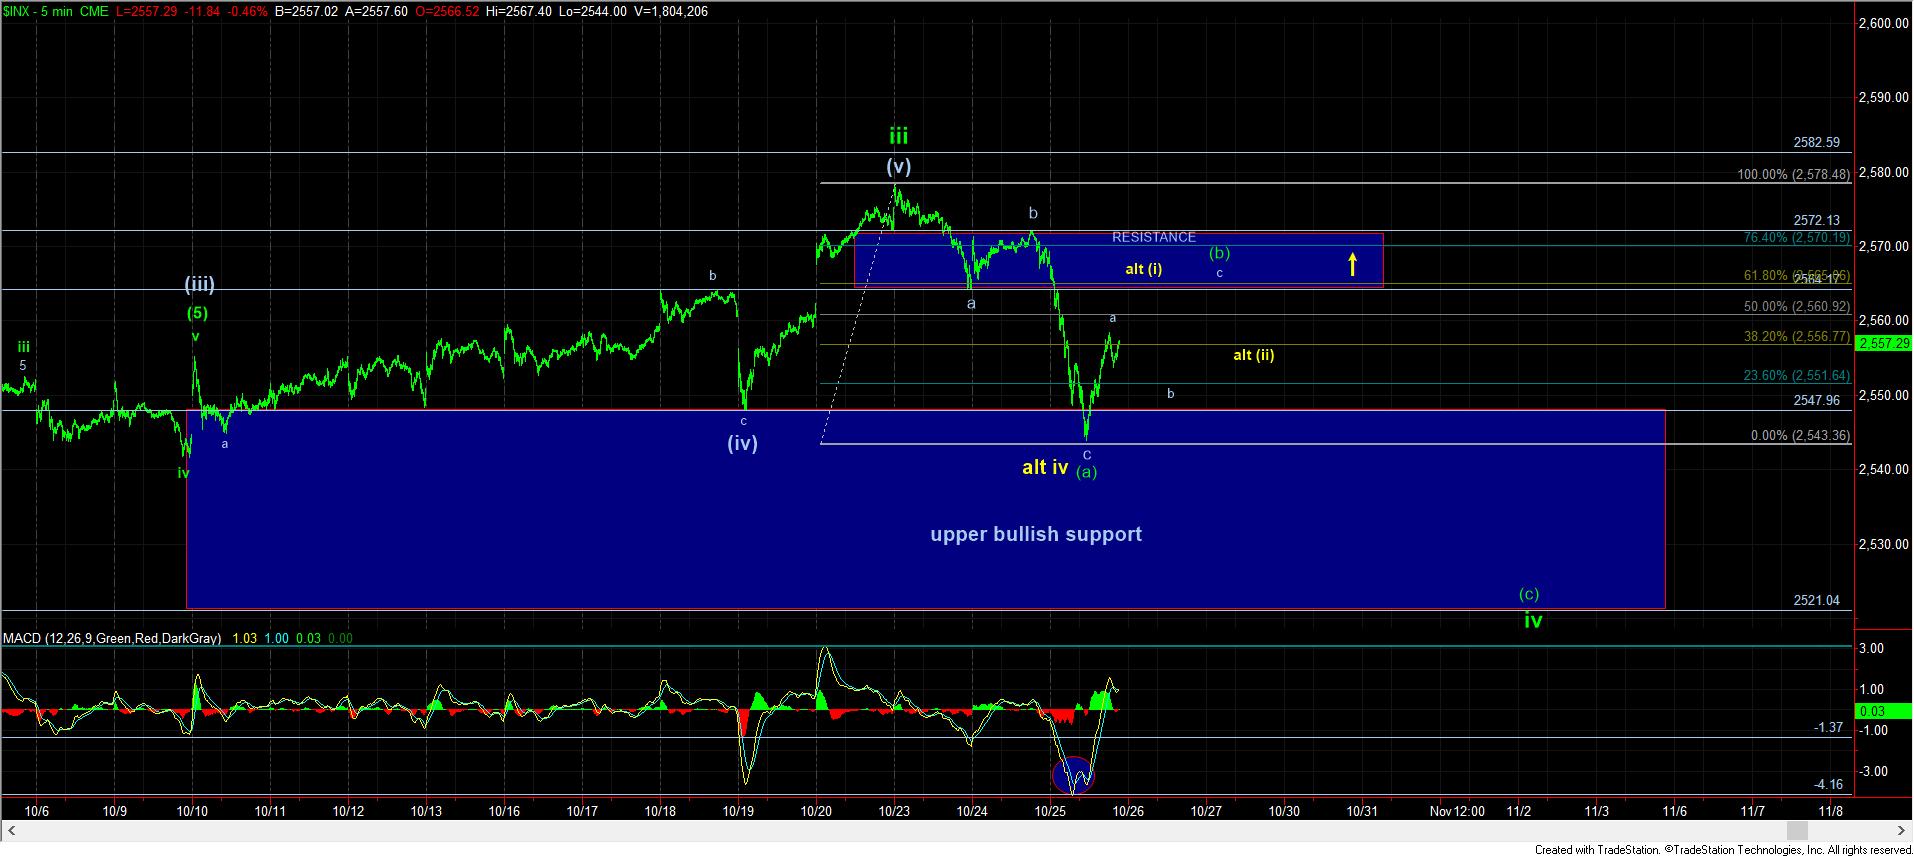Select the RESISTANCE text label
The image size is (1914, 856).
tap(1153, 237)
